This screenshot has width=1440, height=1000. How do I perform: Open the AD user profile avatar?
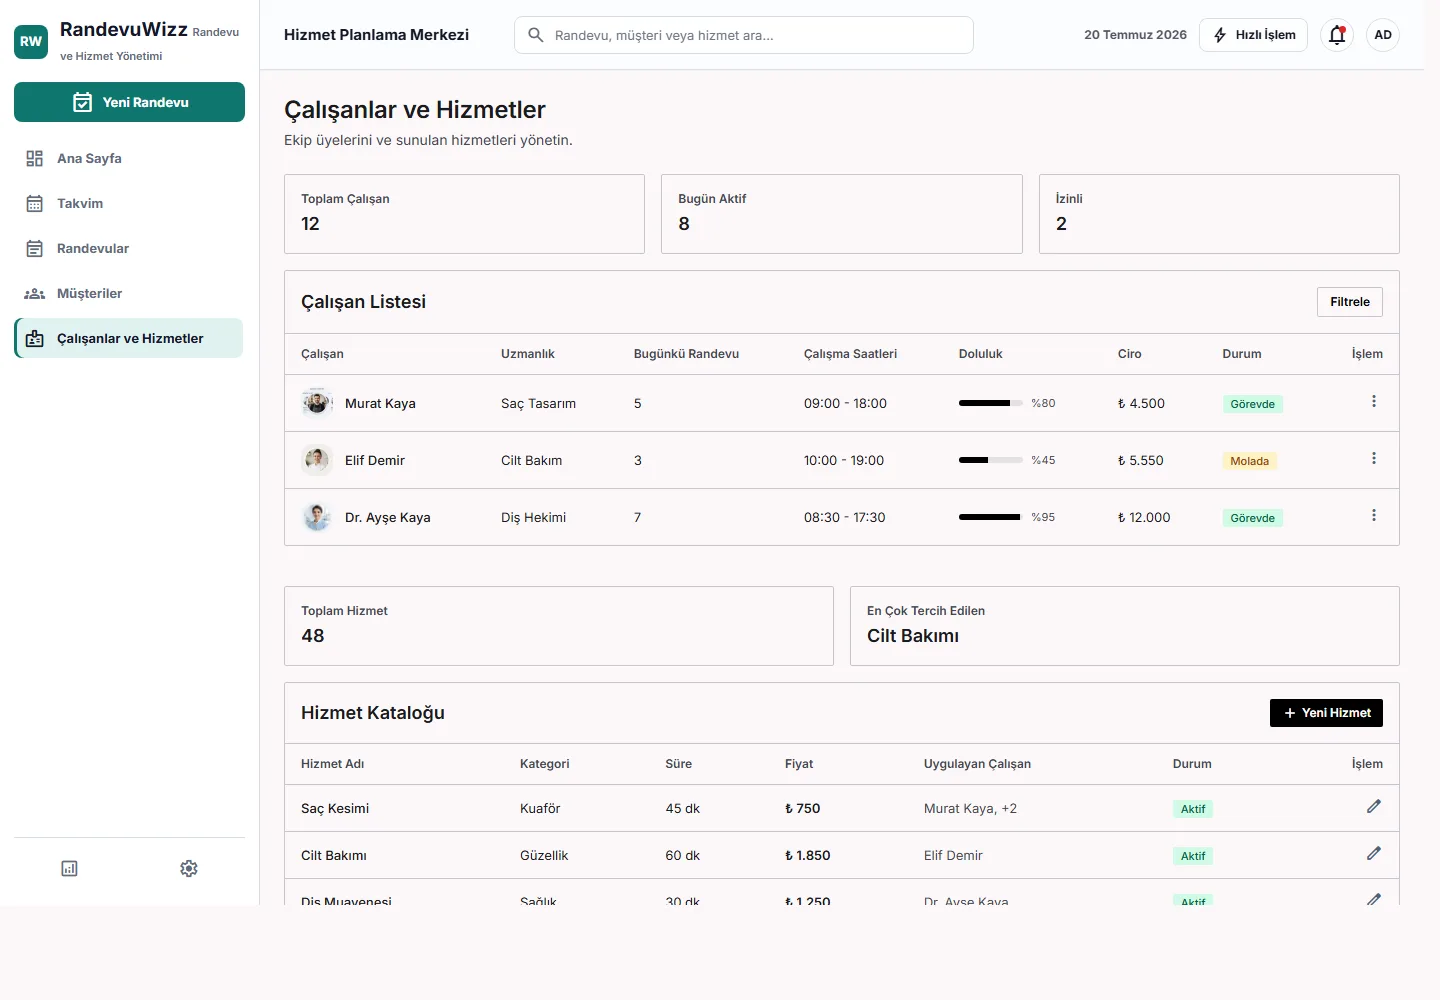(1383, 35)
